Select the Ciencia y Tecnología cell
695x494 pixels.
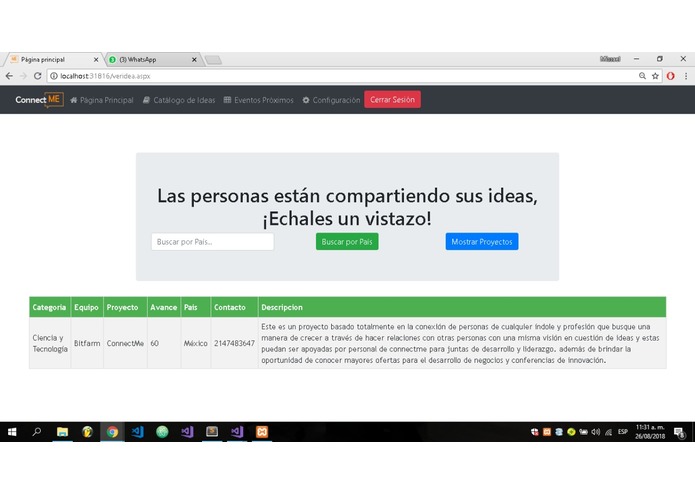coord(50,343)
